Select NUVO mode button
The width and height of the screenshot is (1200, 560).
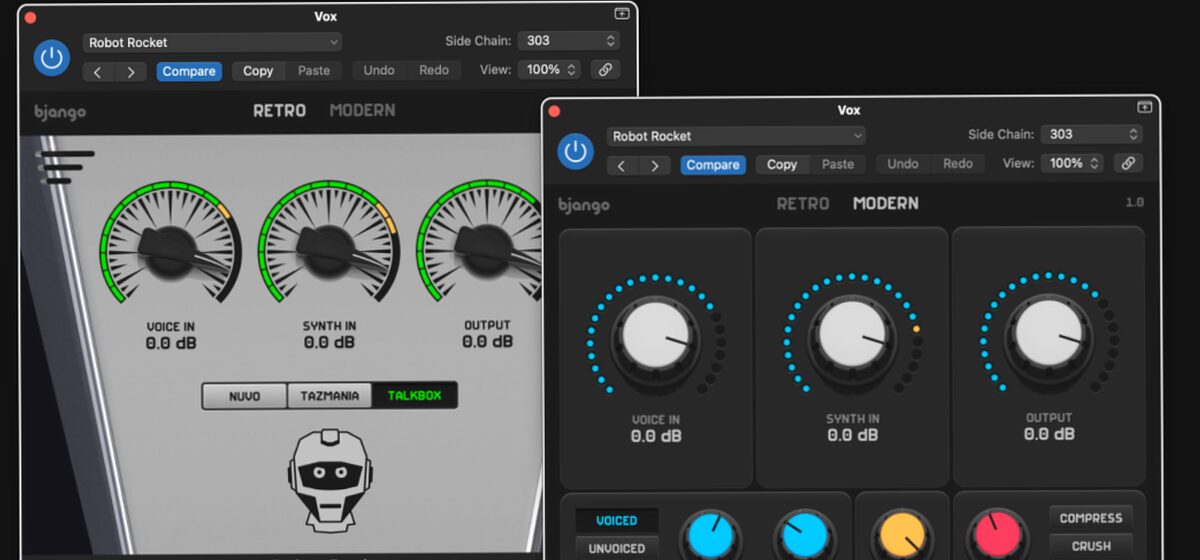click(244, 396)
